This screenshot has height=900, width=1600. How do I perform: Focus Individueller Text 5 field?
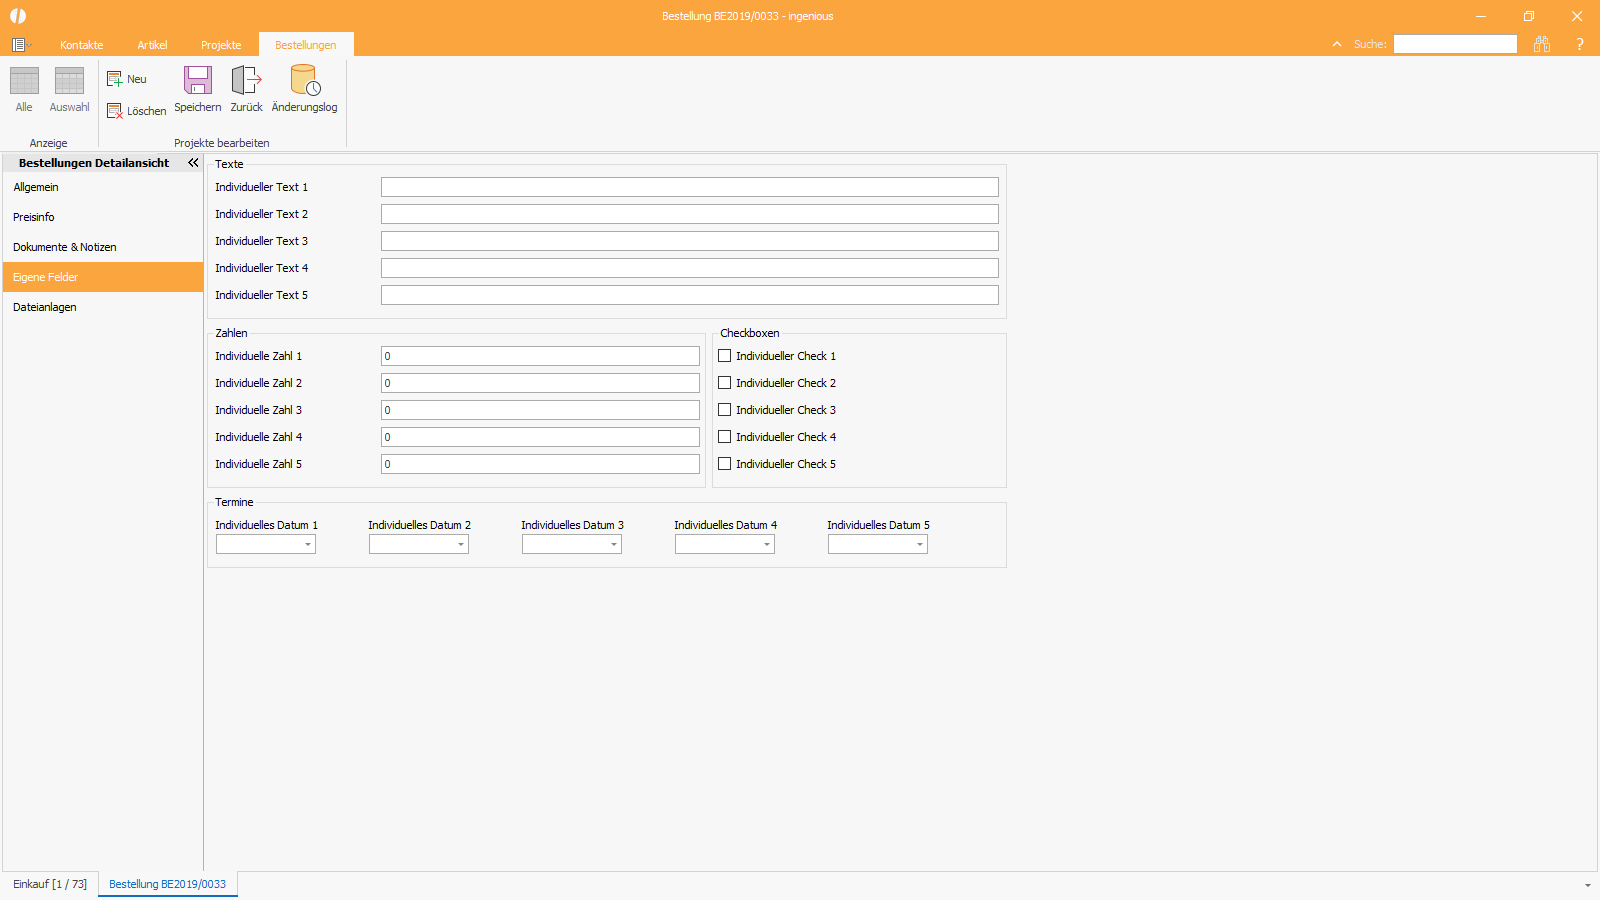[690, 295]
